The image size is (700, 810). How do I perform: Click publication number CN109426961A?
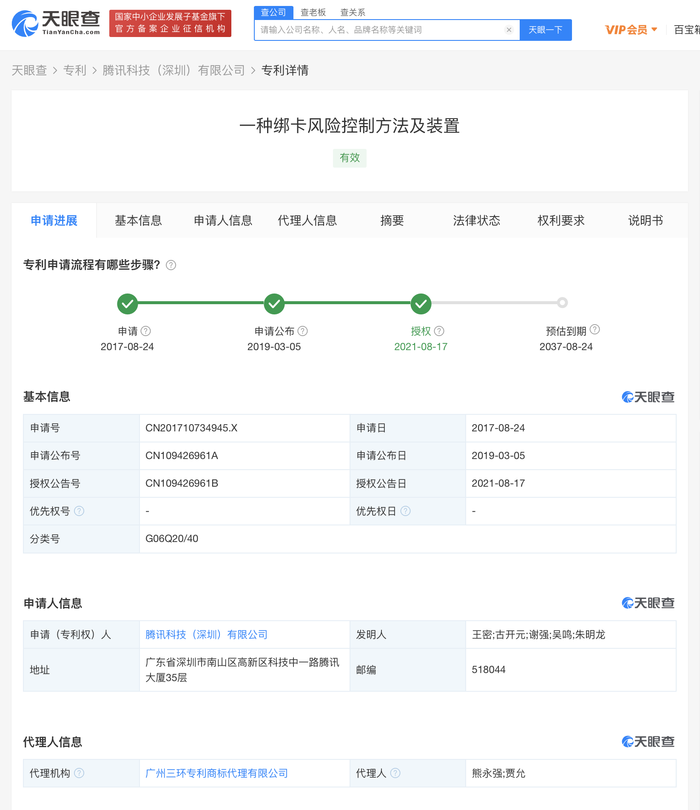(182, 456)
